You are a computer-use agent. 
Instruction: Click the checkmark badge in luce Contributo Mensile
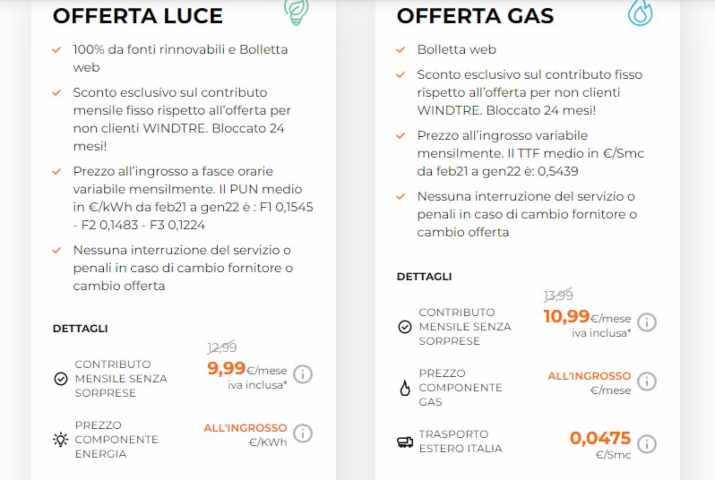tap(61, 379)
